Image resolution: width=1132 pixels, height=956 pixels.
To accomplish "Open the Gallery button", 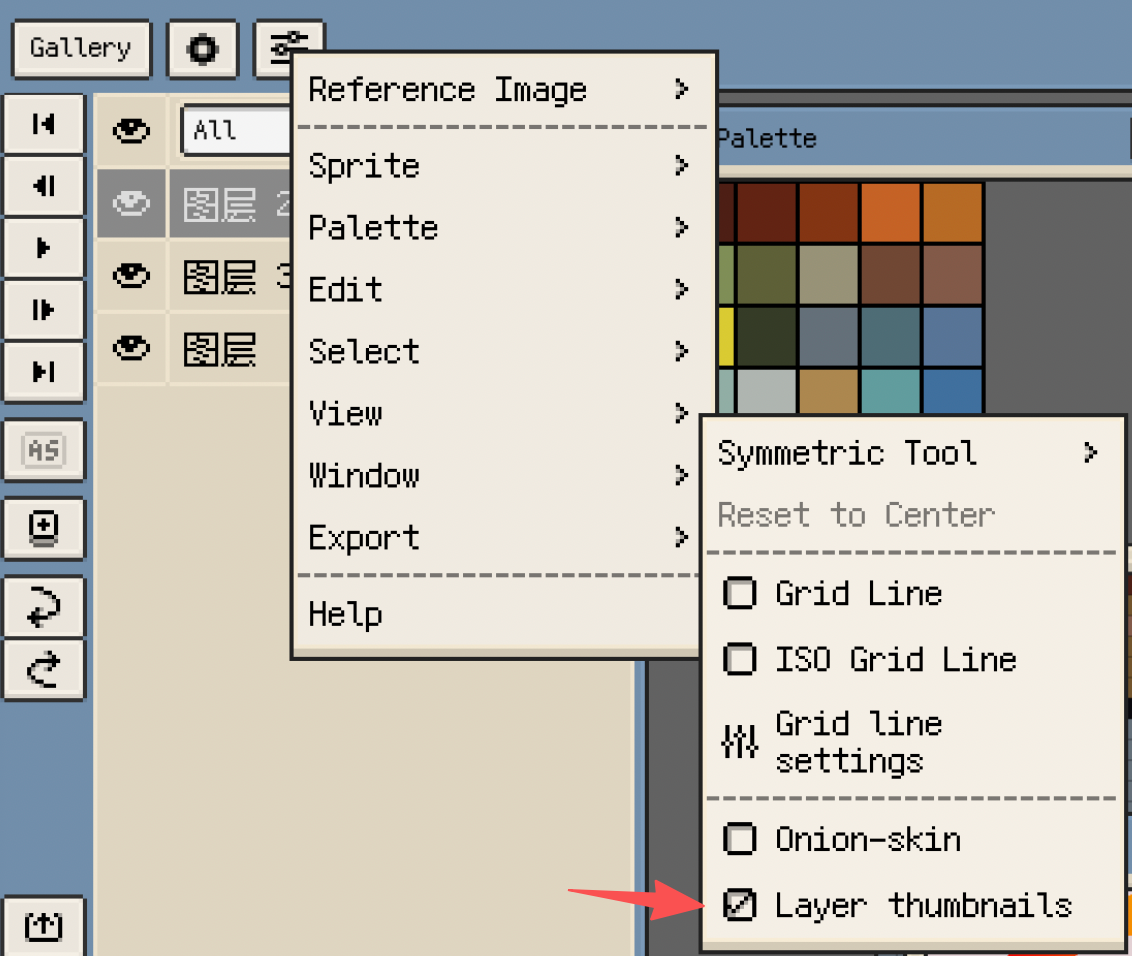I will 81,49.
